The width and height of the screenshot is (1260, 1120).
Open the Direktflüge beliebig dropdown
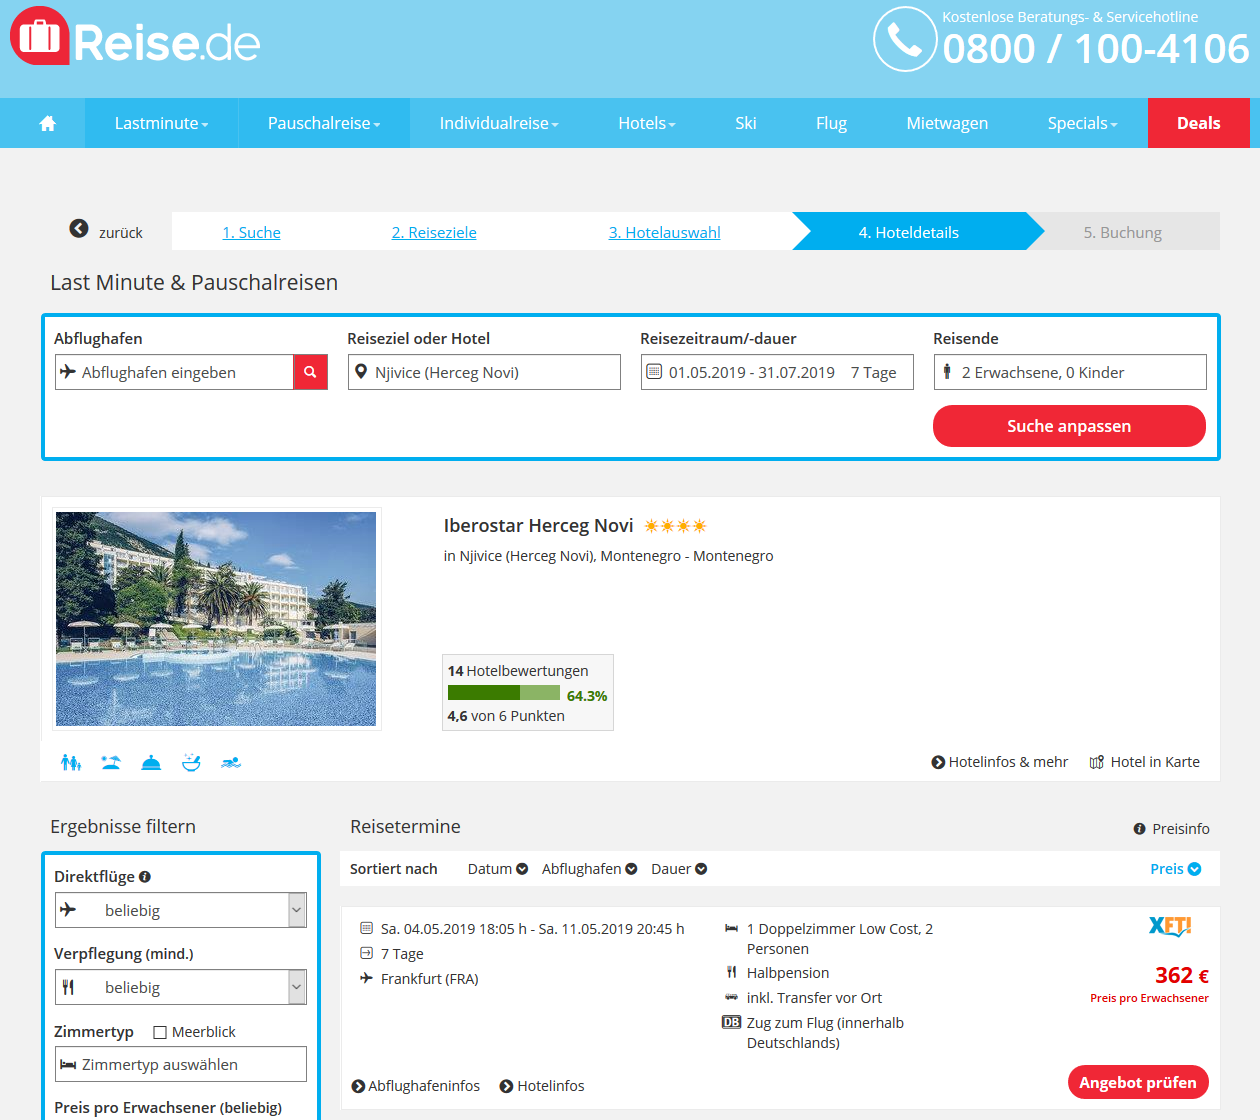181,910
